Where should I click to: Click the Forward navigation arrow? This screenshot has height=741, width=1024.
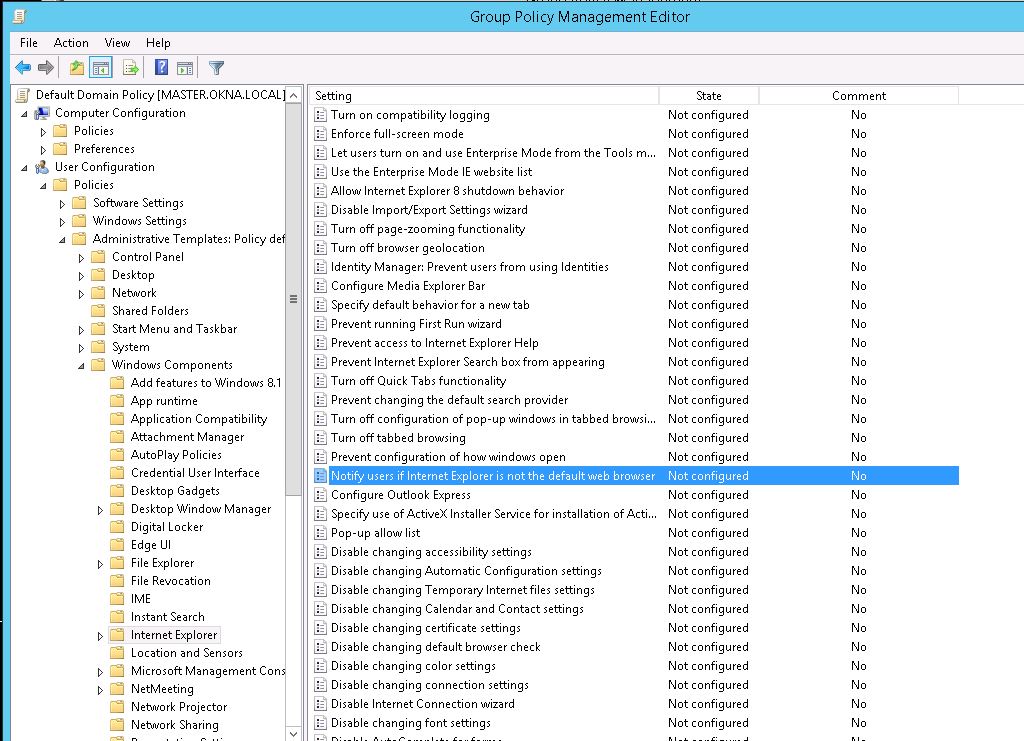[x=44, y=67]
